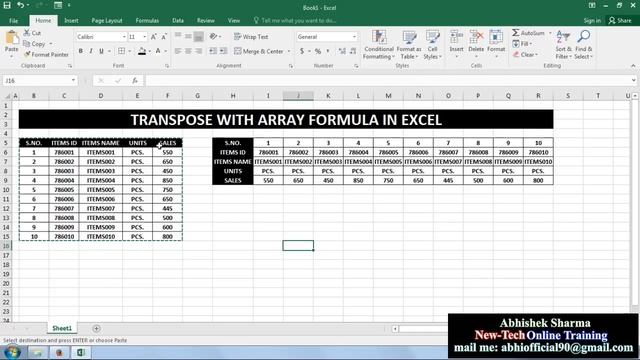Toggle Center horizontal alignment
Viewport: 640px width, 360px height.
tap(188, 51)
